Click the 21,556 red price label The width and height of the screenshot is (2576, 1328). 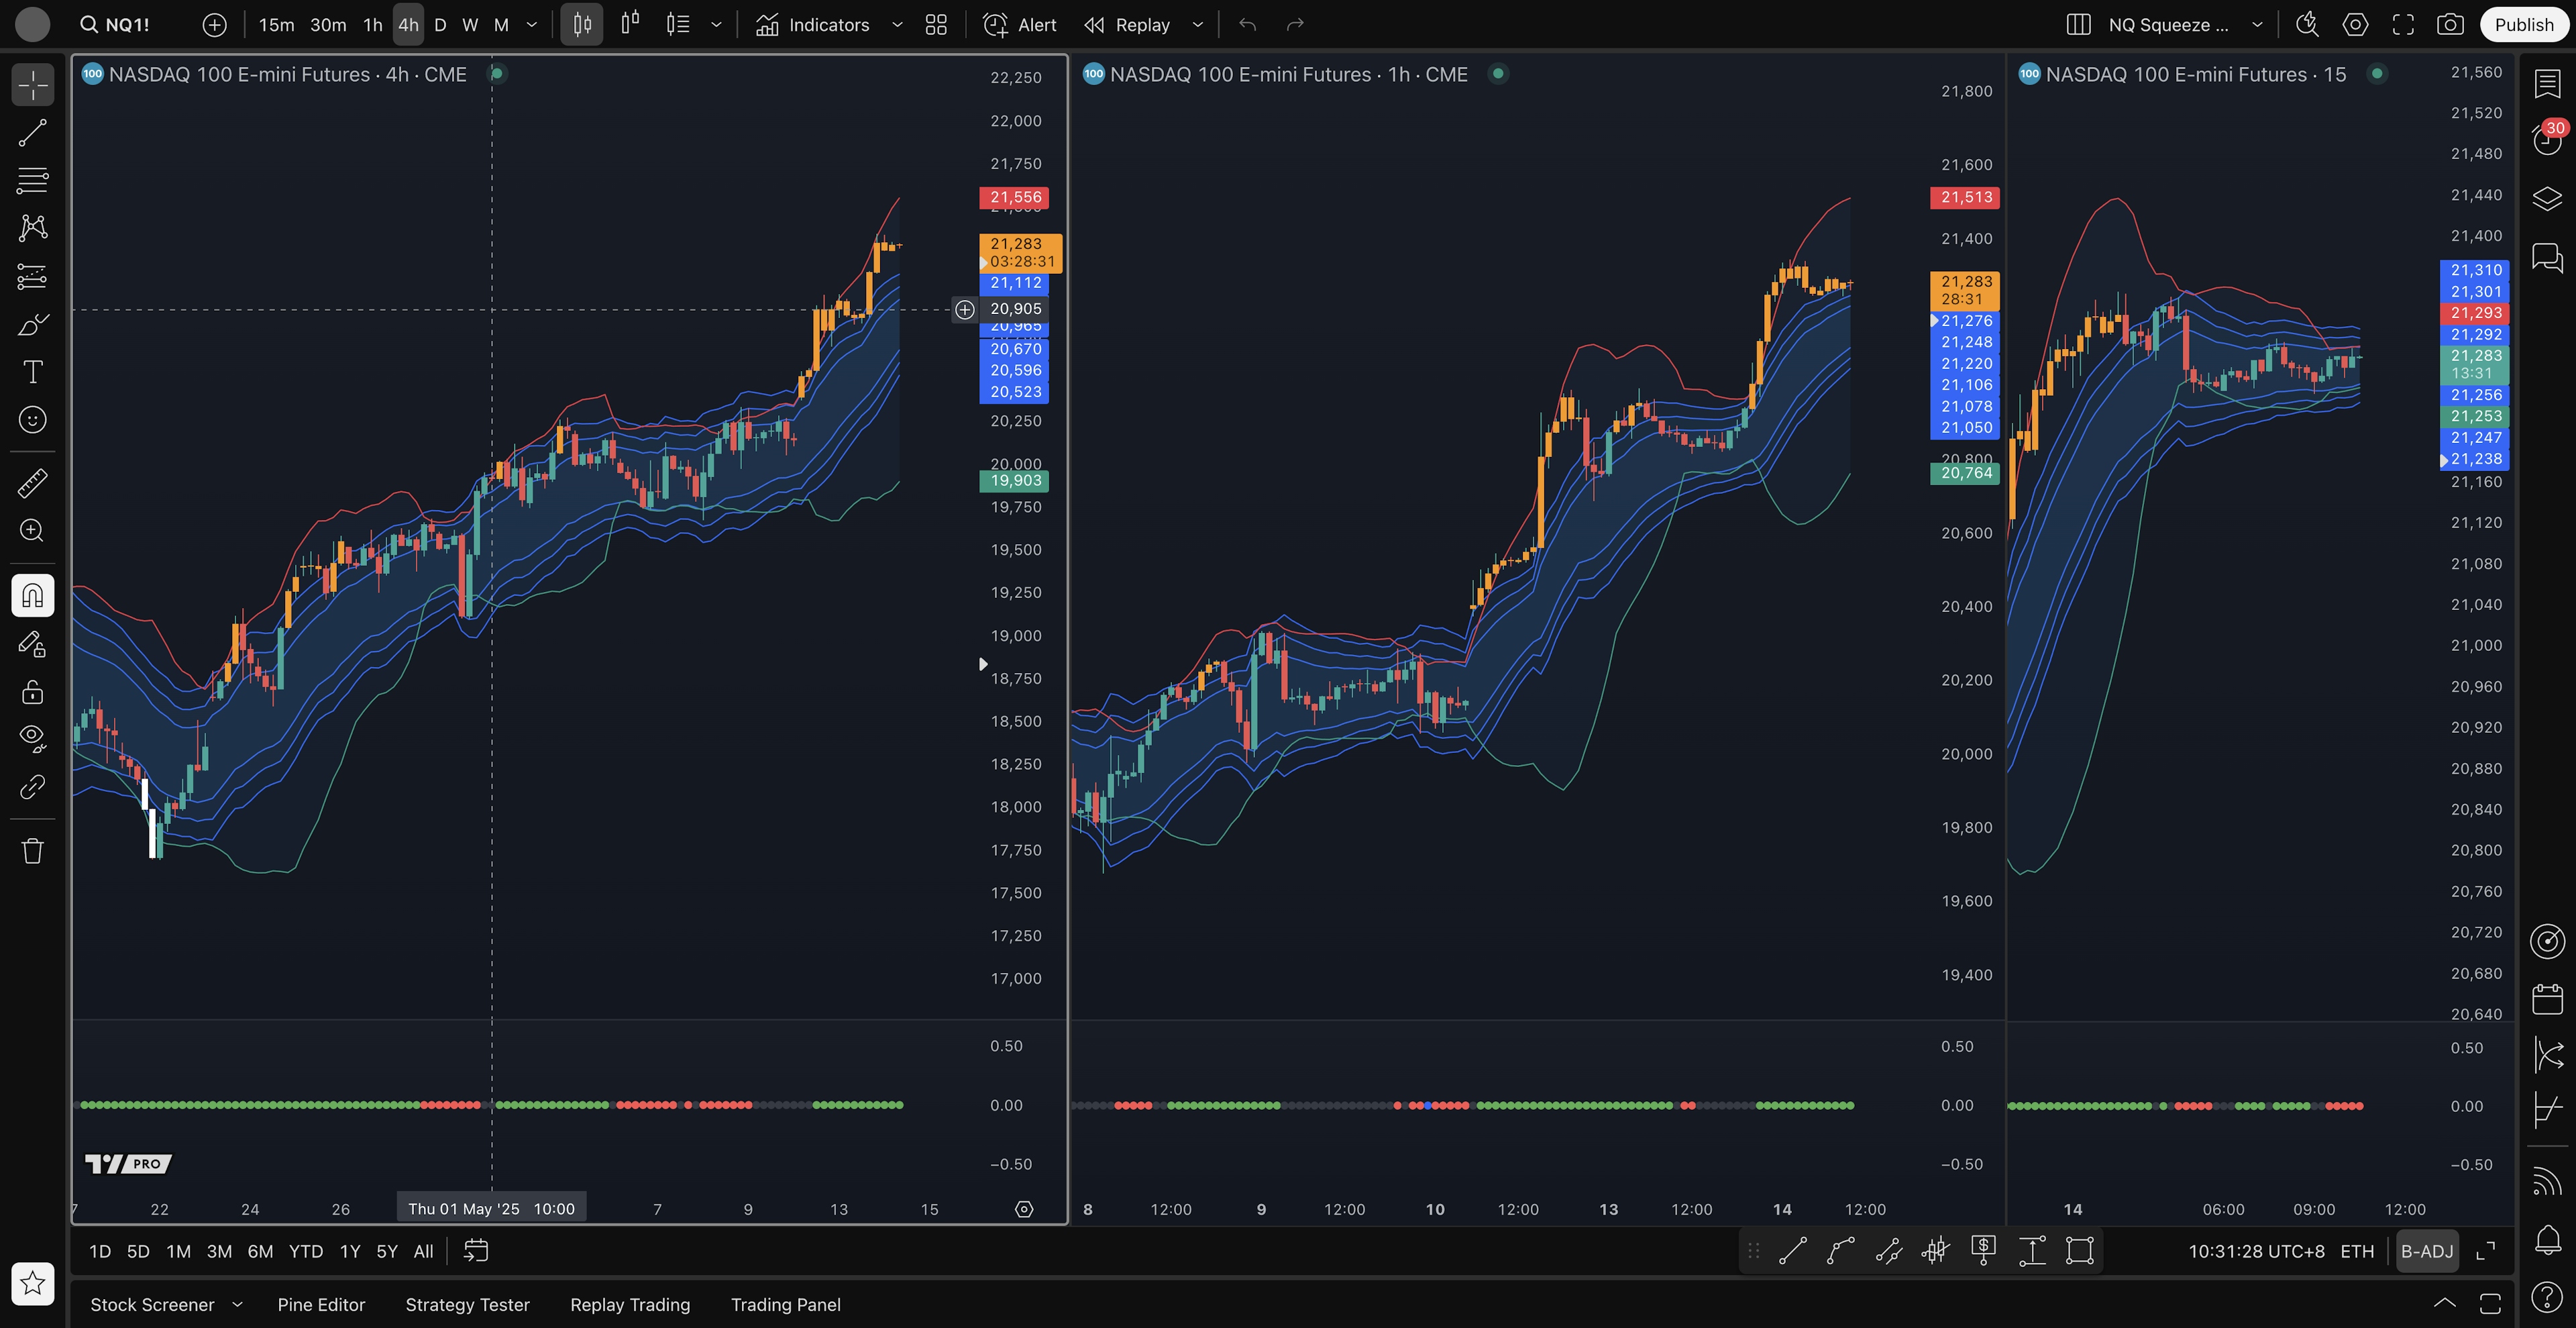coord(1014,197)
